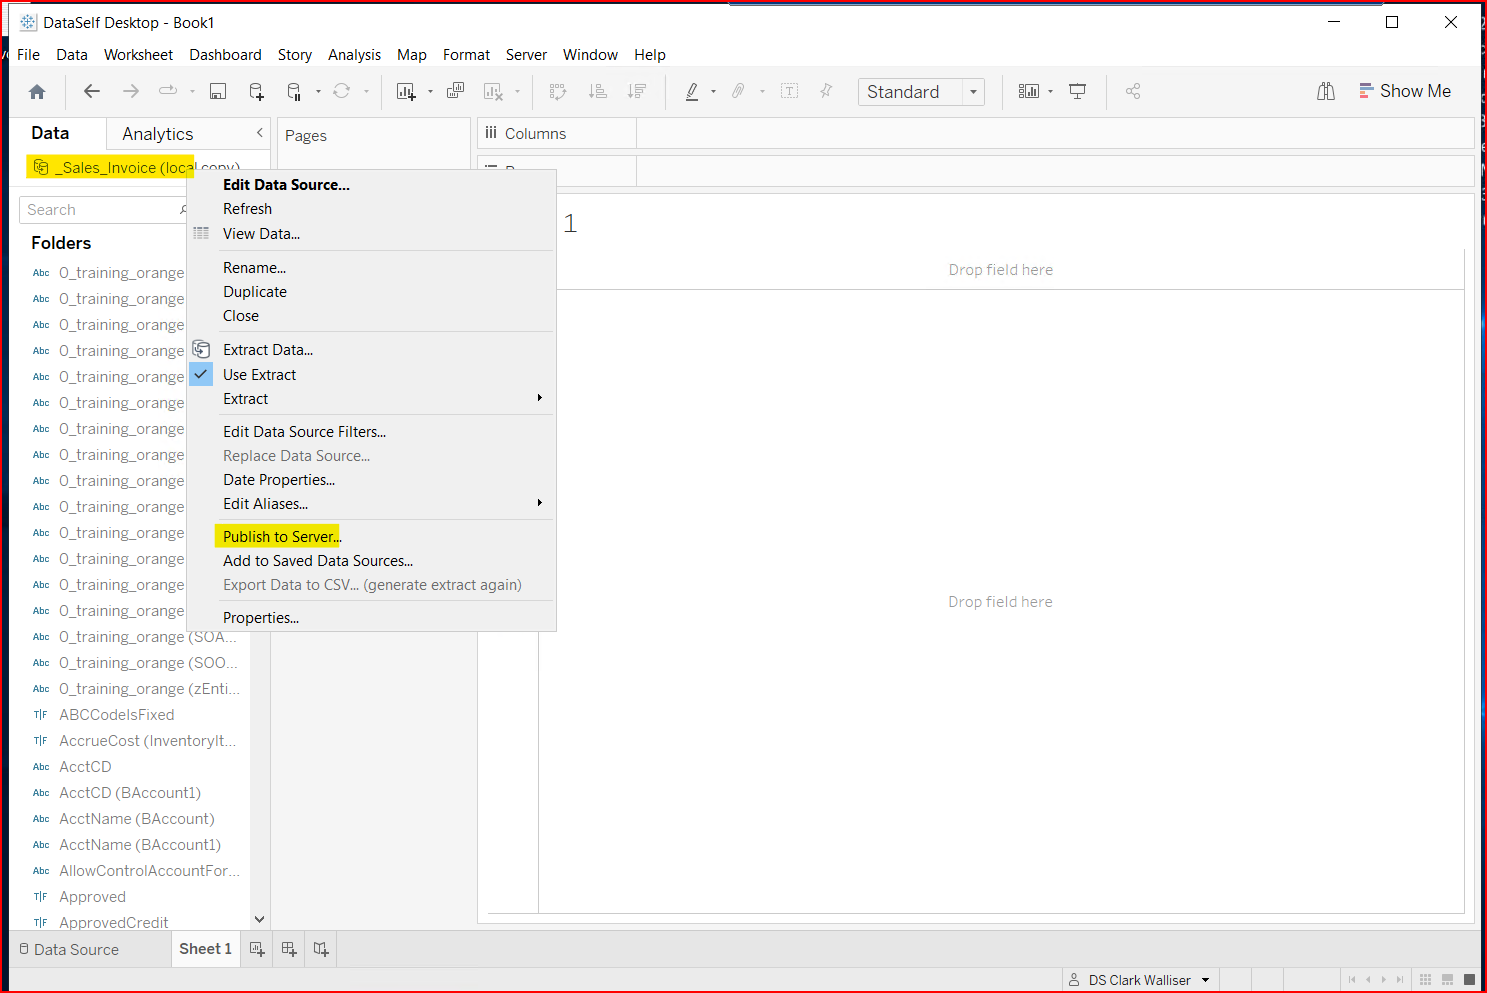
Task: Pause auto updates using the toolbar toggle
Action: tap(296, 91)
